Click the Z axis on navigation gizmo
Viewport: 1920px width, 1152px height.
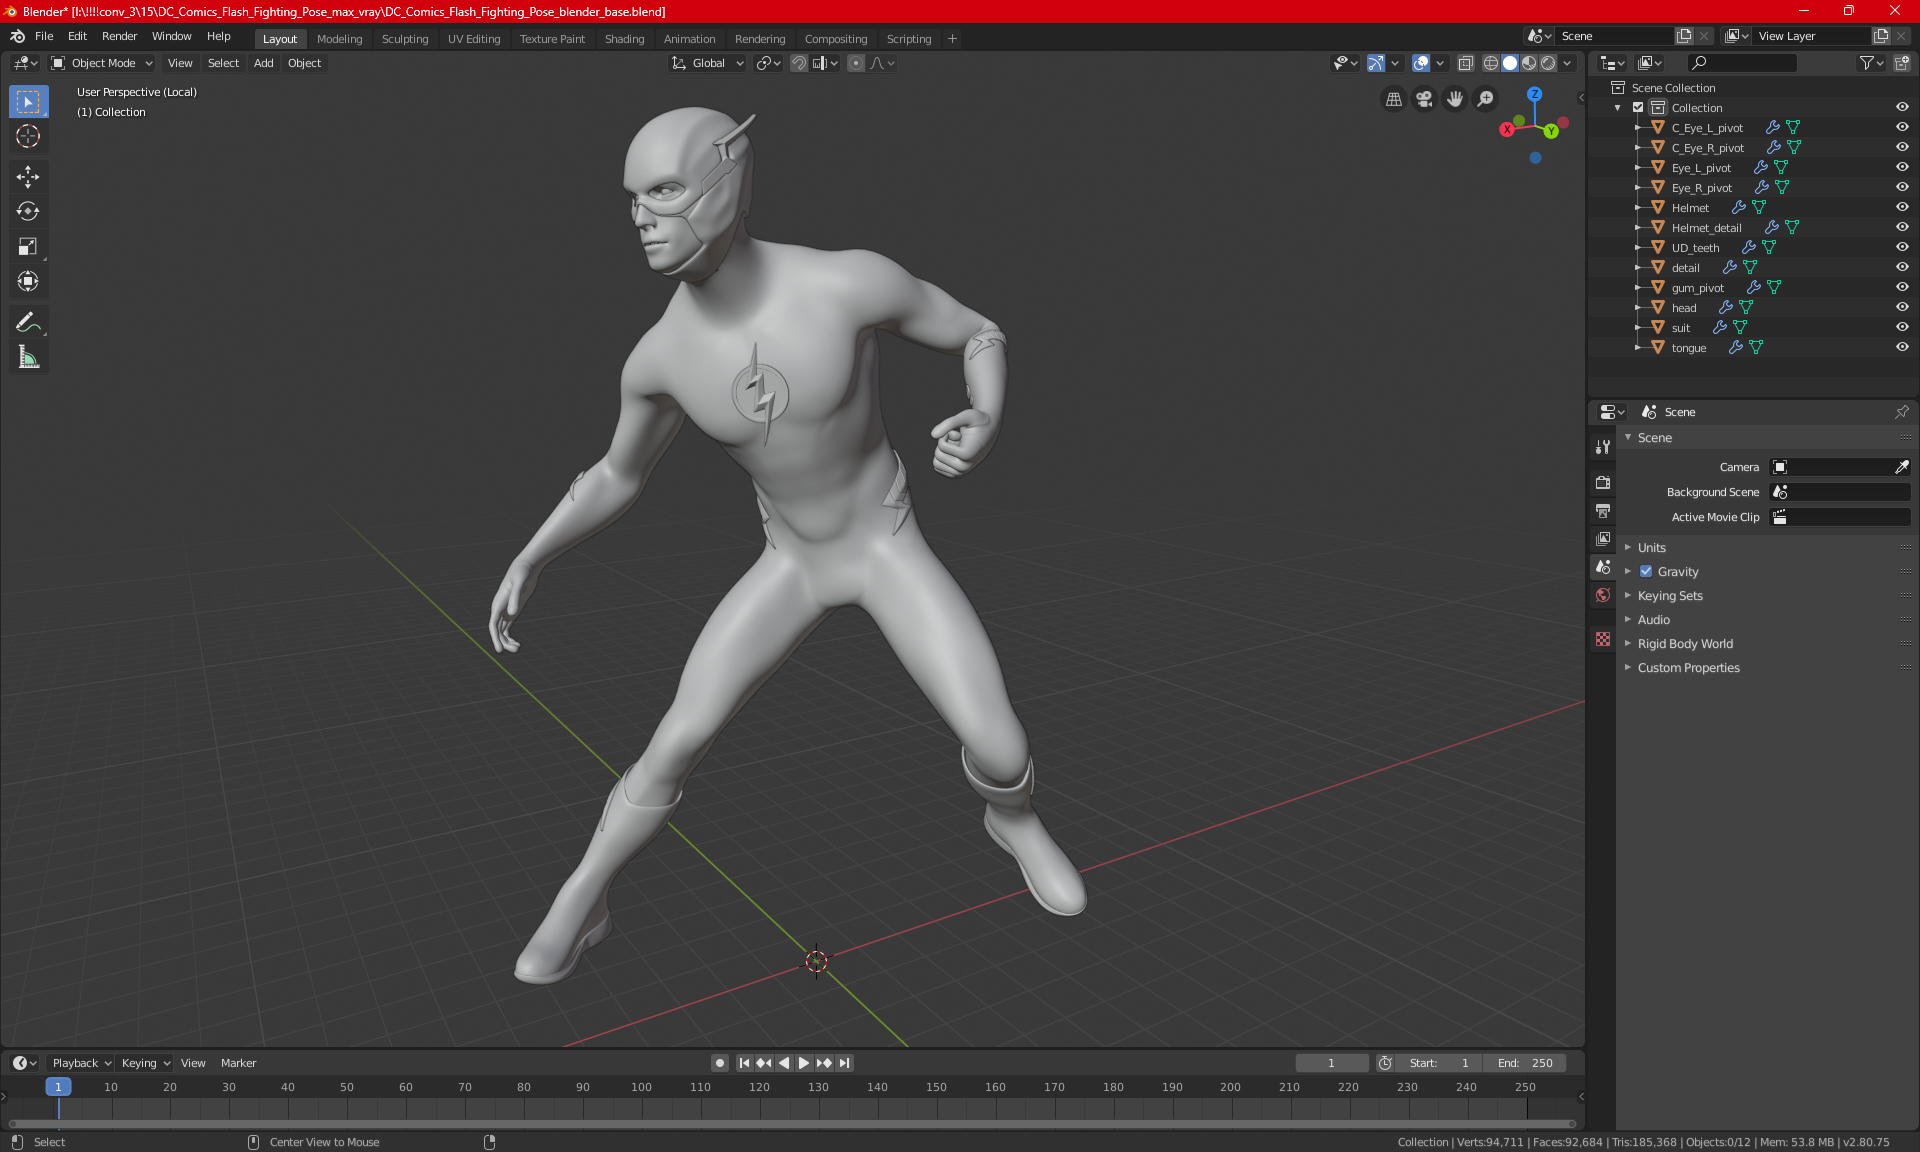(1534, 94)
